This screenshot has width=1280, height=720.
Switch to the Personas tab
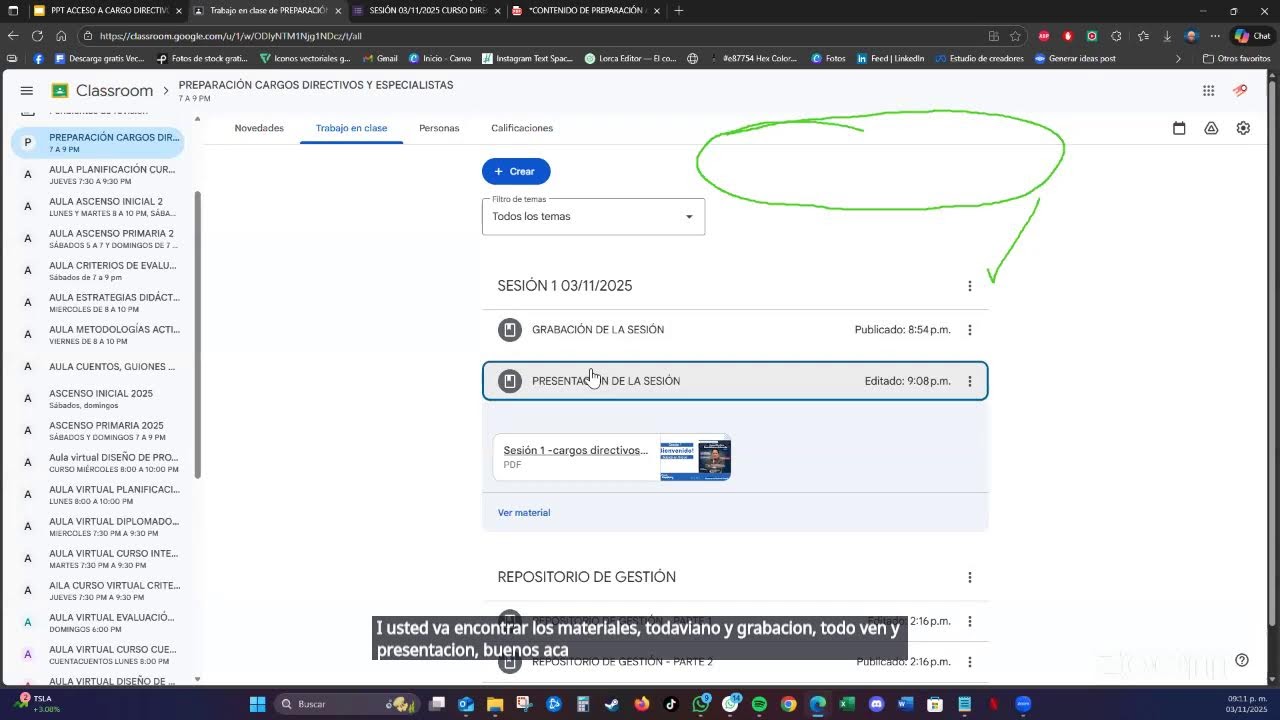439,128
